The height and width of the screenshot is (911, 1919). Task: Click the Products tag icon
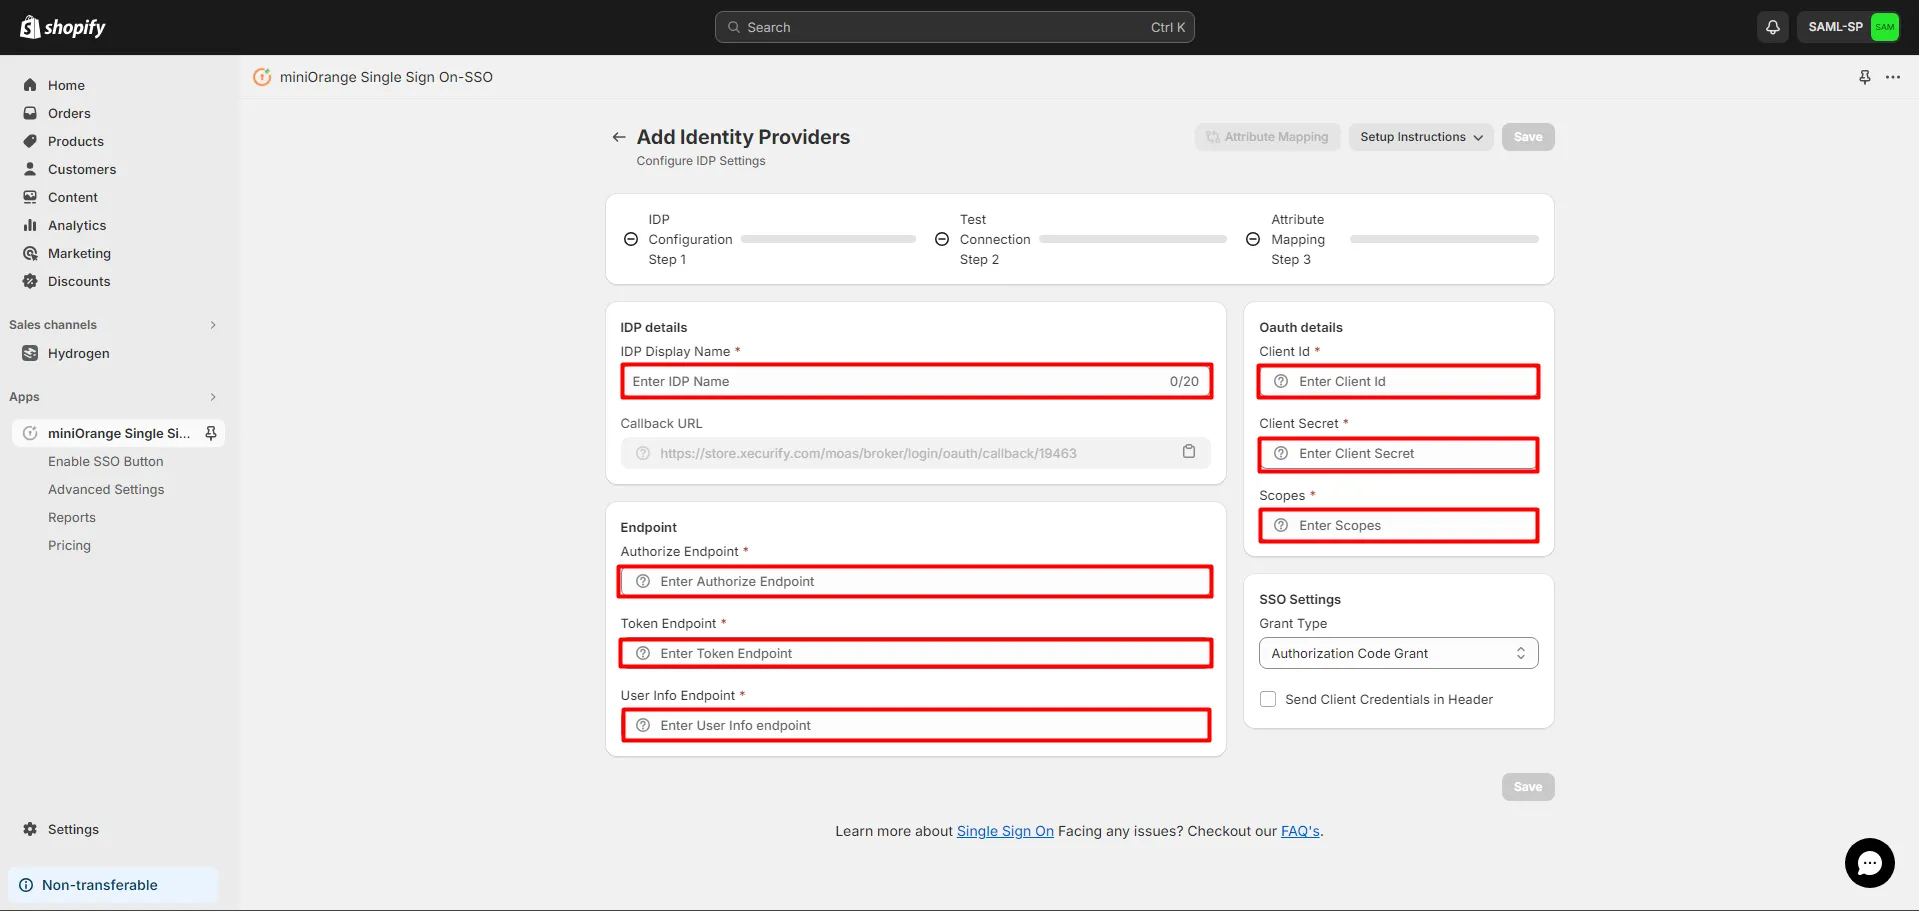coord(30,141)
